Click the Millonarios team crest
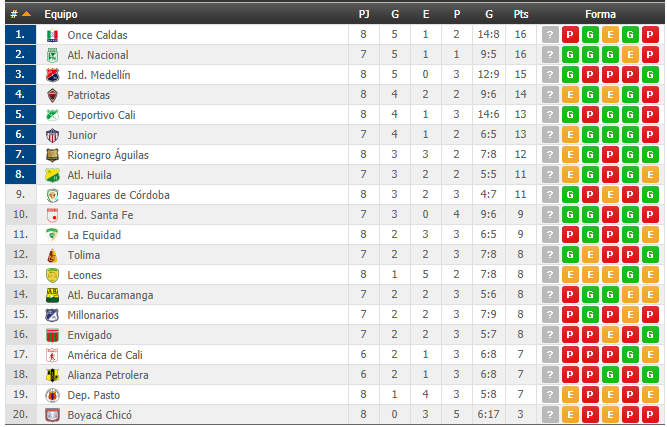 (x=52, y=315)
